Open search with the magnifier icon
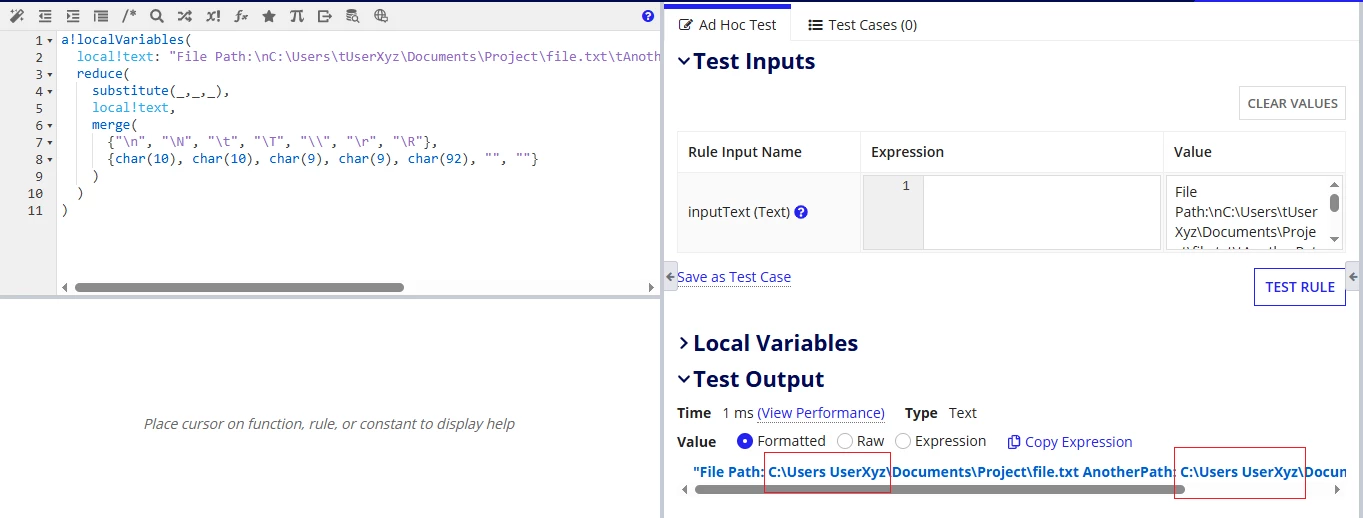 pos(157,16)
